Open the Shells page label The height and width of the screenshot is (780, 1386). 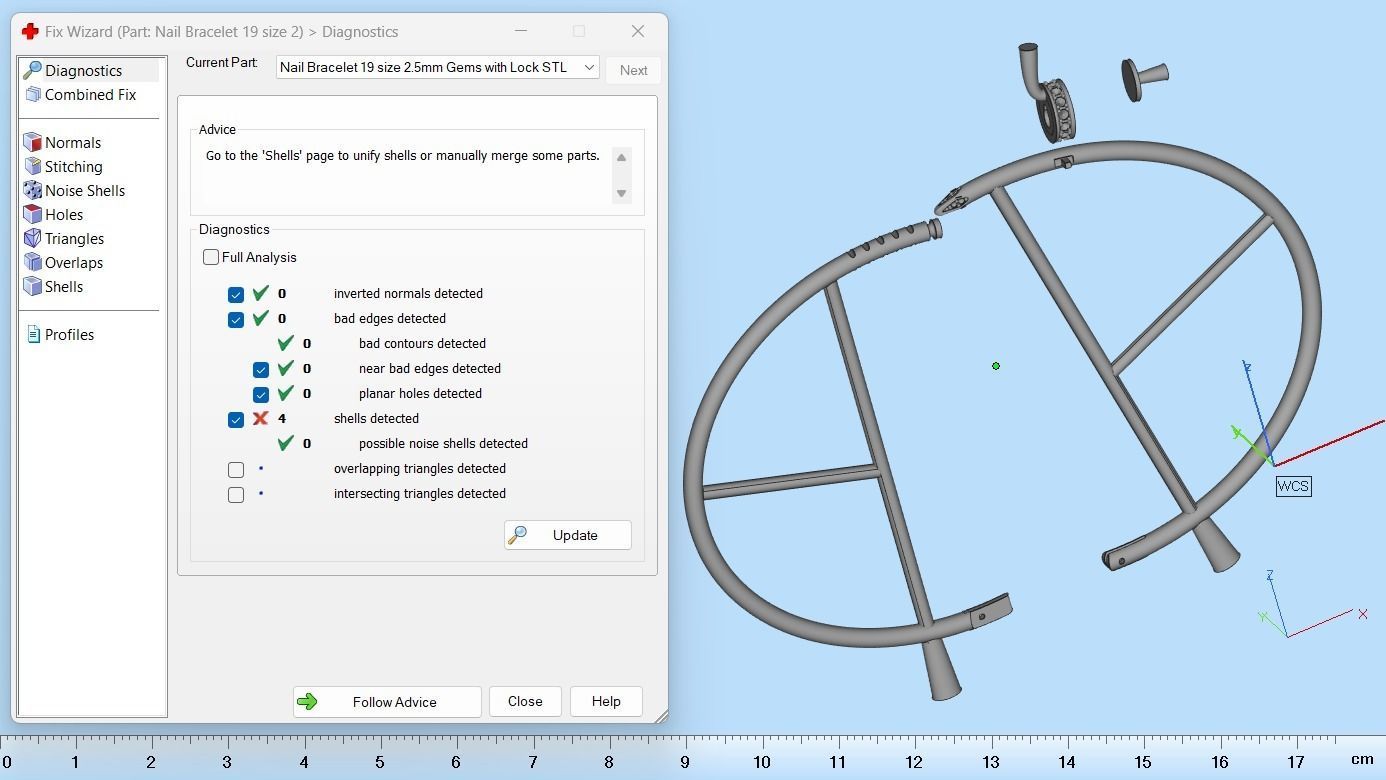pyautogui.click(x=64, y=286)
